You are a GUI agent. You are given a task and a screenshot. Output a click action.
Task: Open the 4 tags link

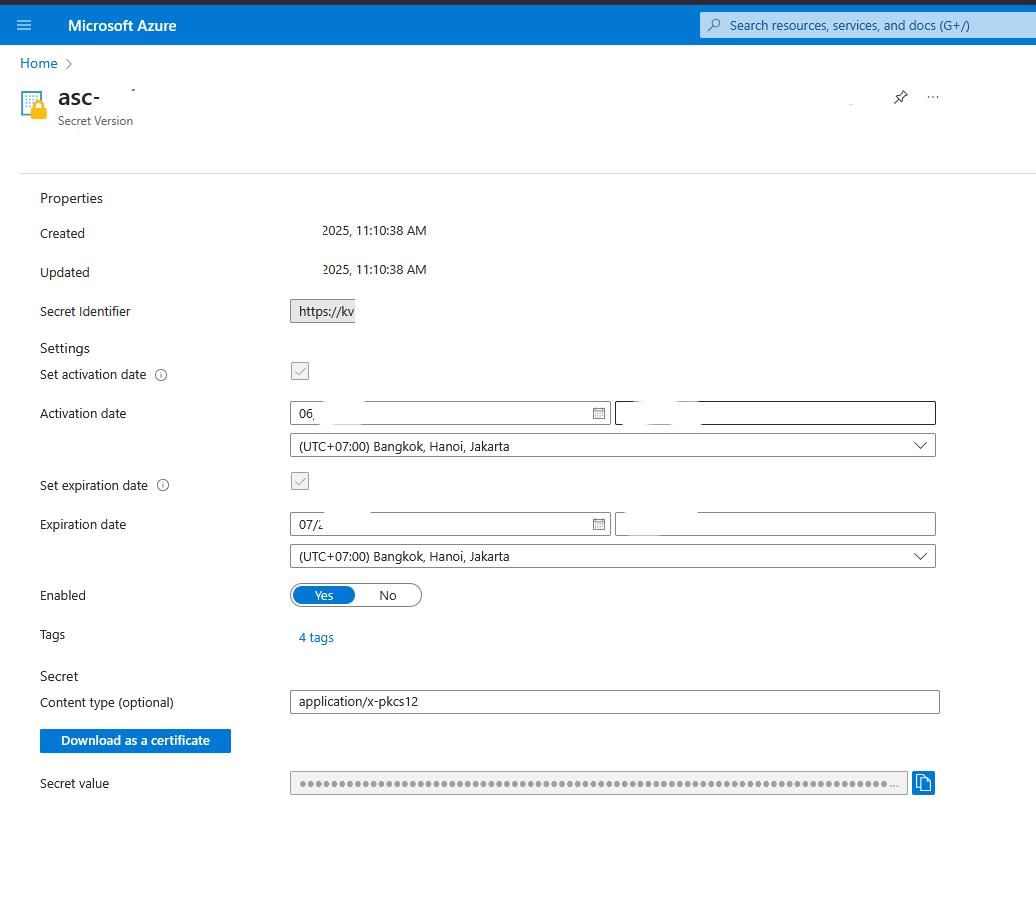click(x=316, y=637)
